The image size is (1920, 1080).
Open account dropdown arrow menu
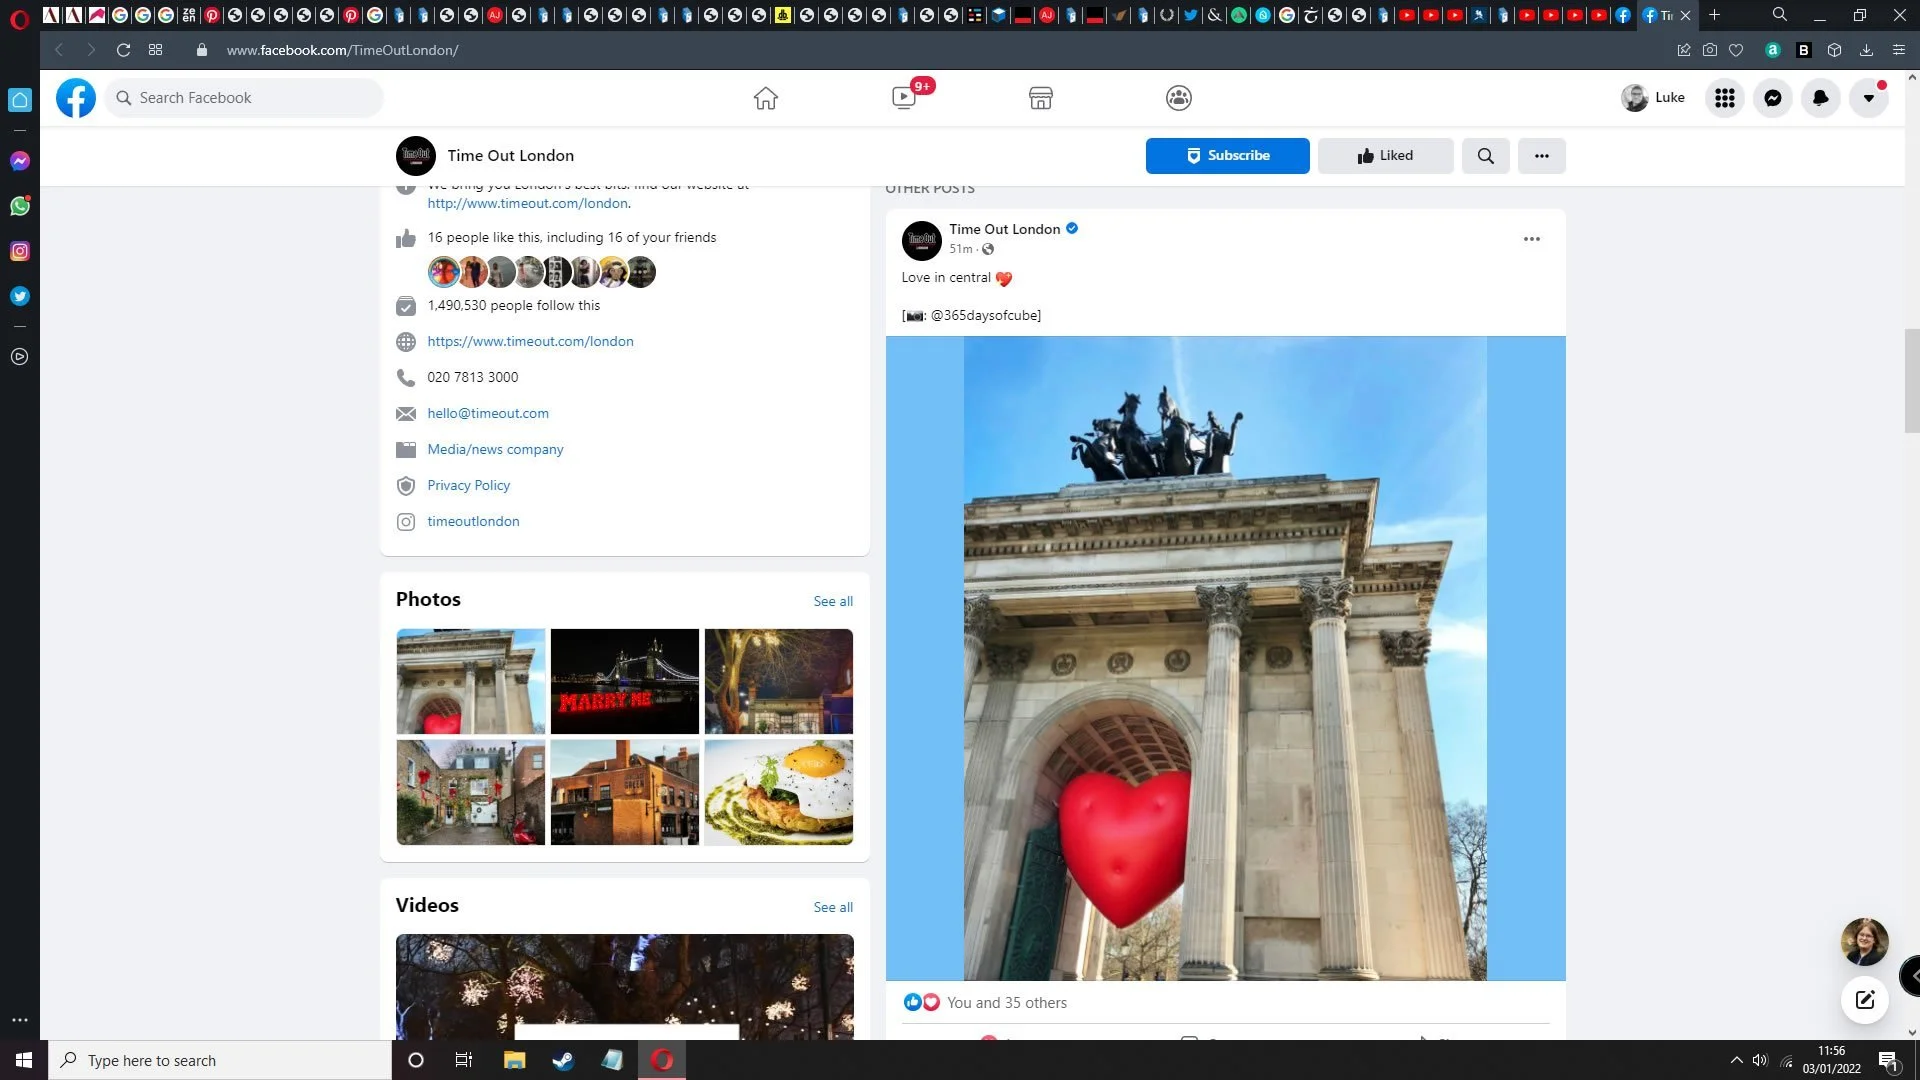point(1868,98)
